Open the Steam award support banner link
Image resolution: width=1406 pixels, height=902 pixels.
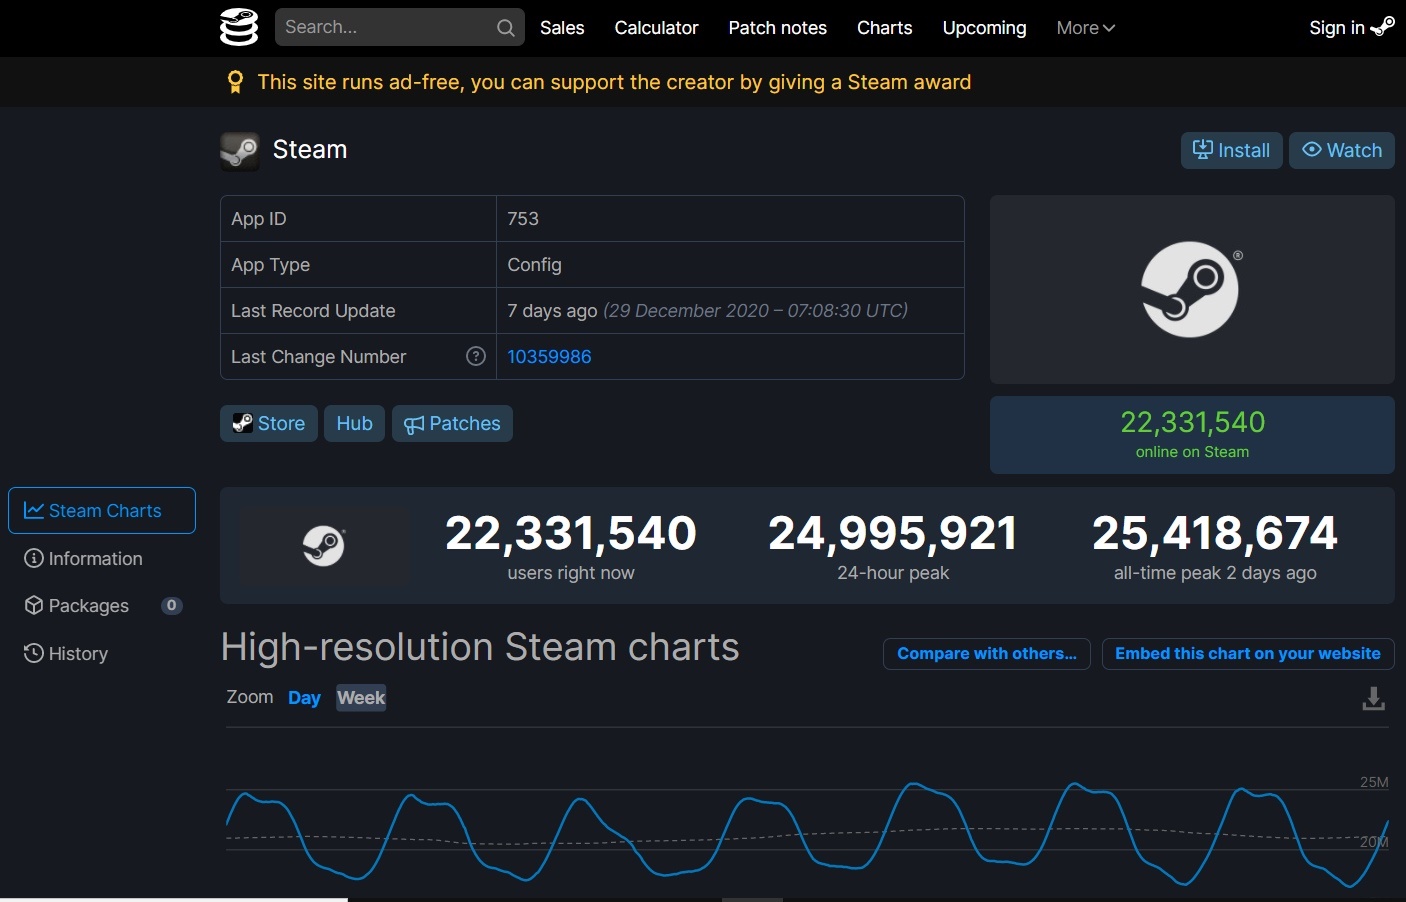coord(614,82)
